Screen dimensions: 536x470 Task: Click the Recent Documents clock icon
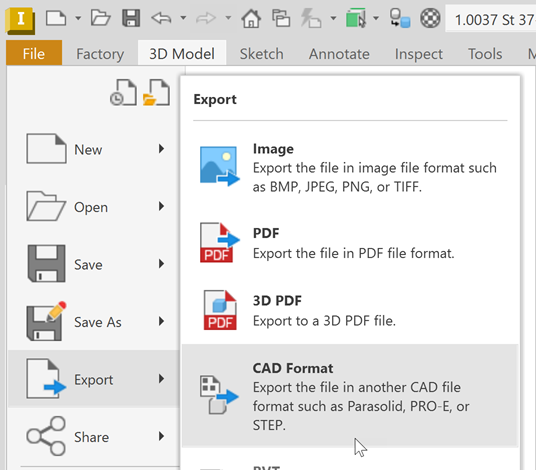click(123, 92)
